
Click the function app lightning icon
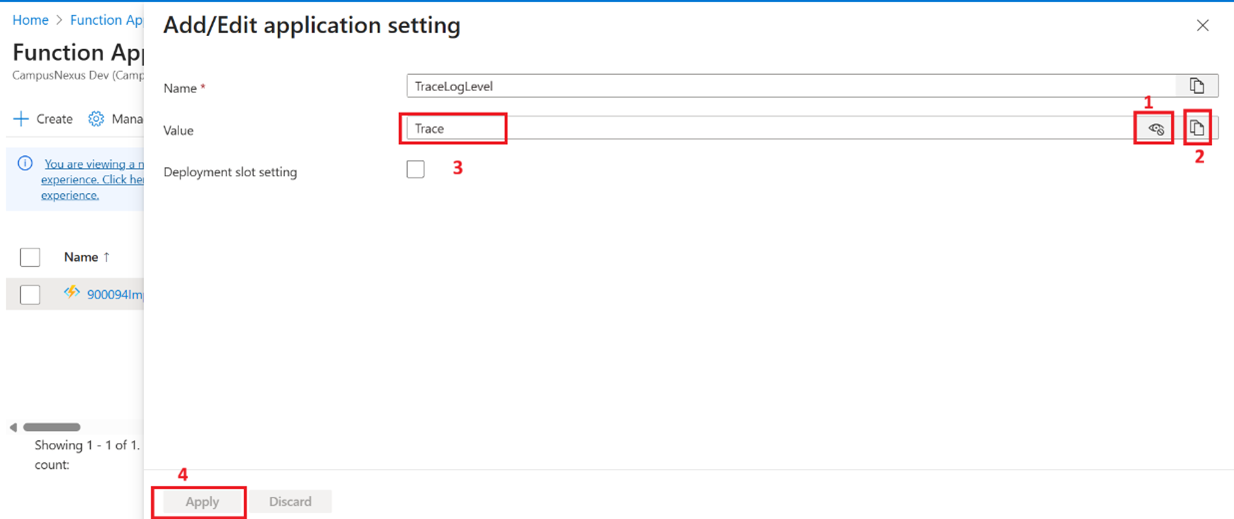tap(72, 293)
